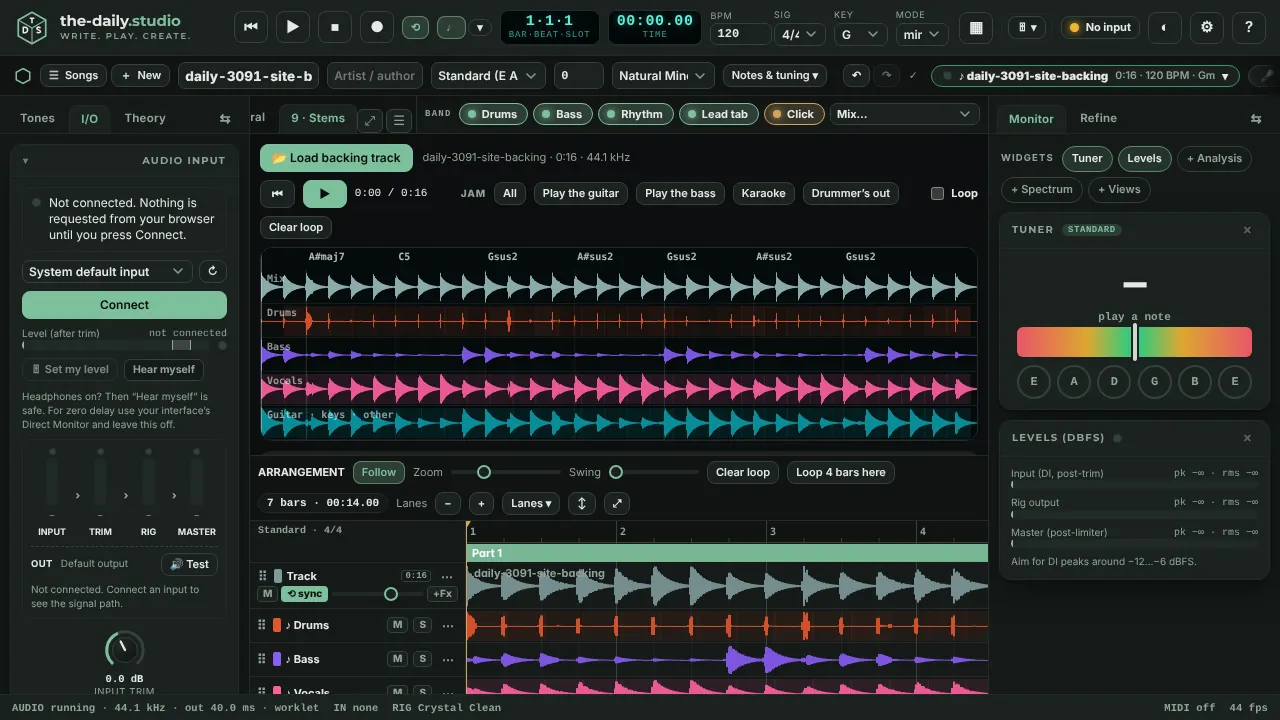Image resolution: width=1280 pixels, height=720 pixels.
Task: Rewind transport to the start
Action: [x=251, y=27]
